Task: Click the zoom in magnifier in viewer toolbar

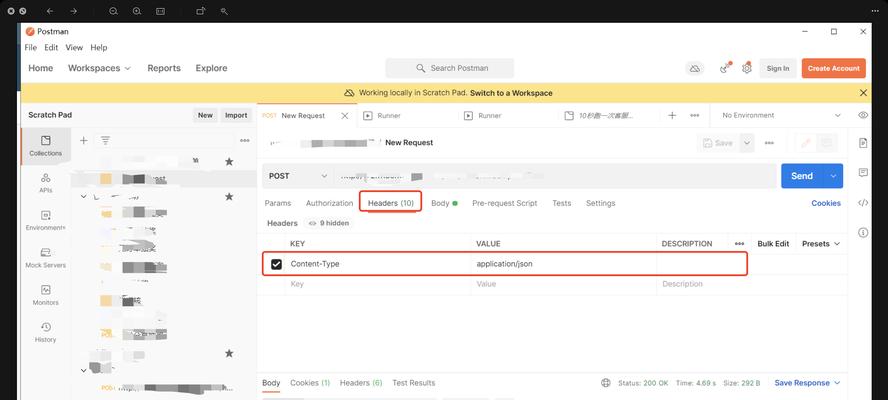Action: coord(136,11)
